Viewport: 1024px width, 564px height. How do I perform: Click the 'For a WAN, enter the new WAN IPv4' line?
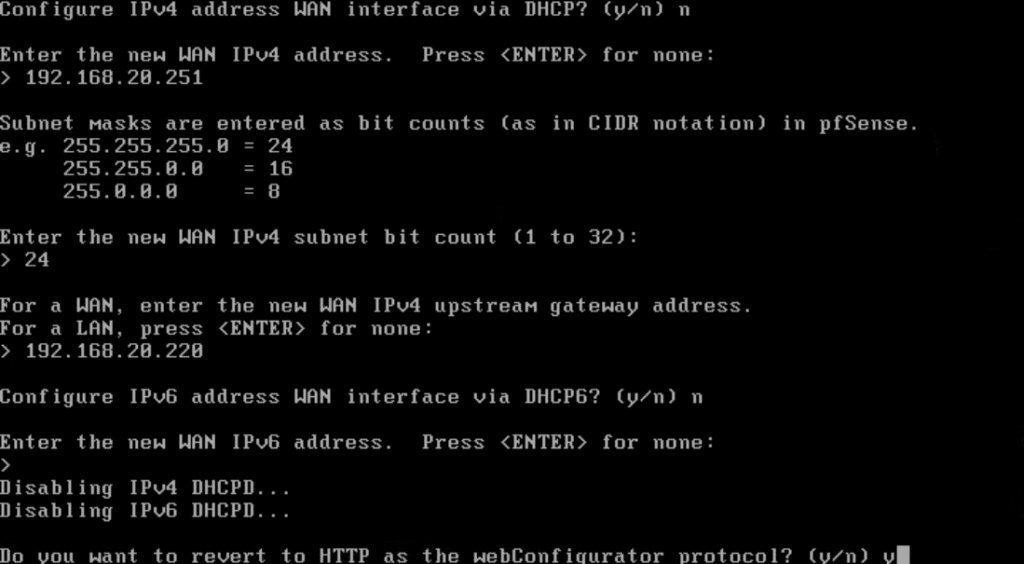point(376,306)
